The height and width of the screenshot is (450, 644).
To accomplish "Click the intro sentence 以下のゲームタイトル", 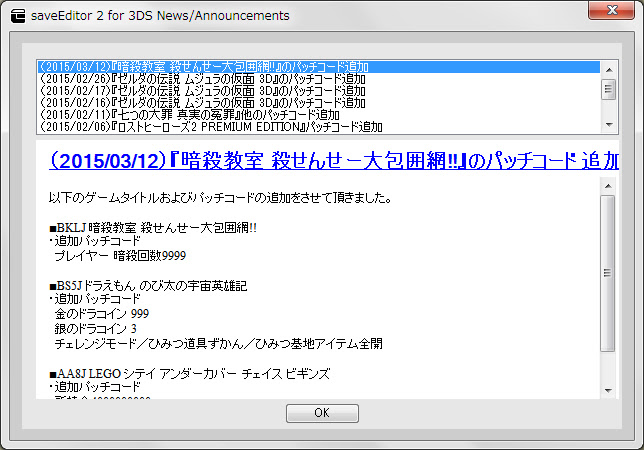I will [x=220, y=198].
